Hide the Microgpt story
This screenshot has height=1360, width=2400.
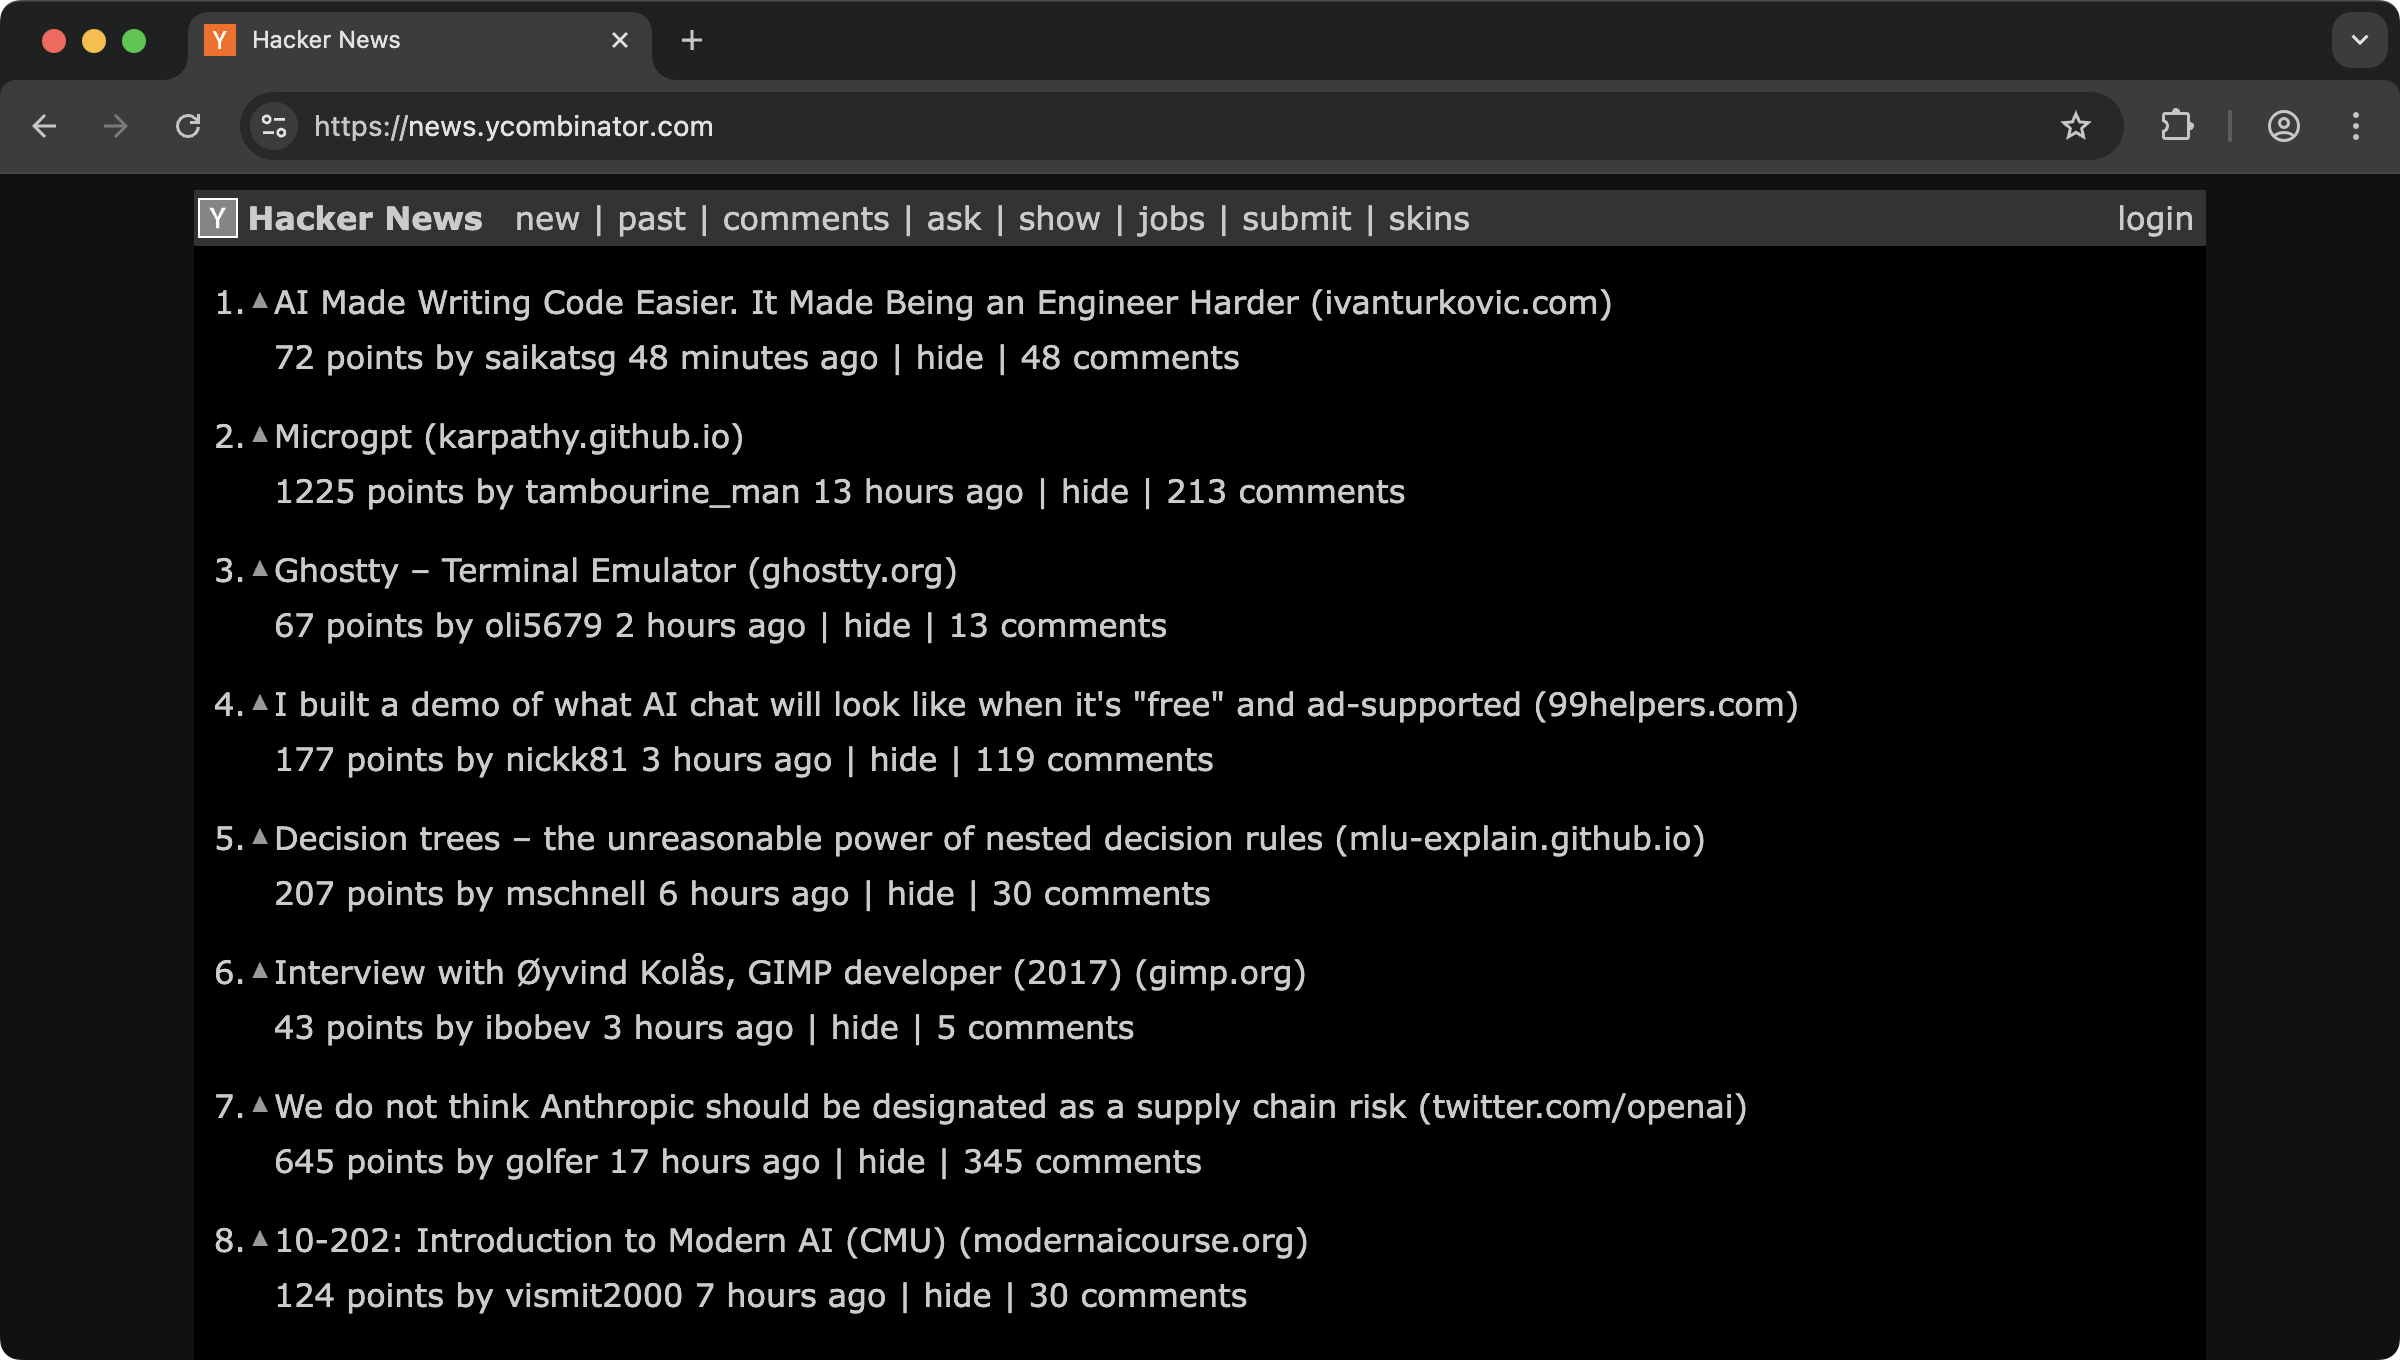tap(1094, 492)
